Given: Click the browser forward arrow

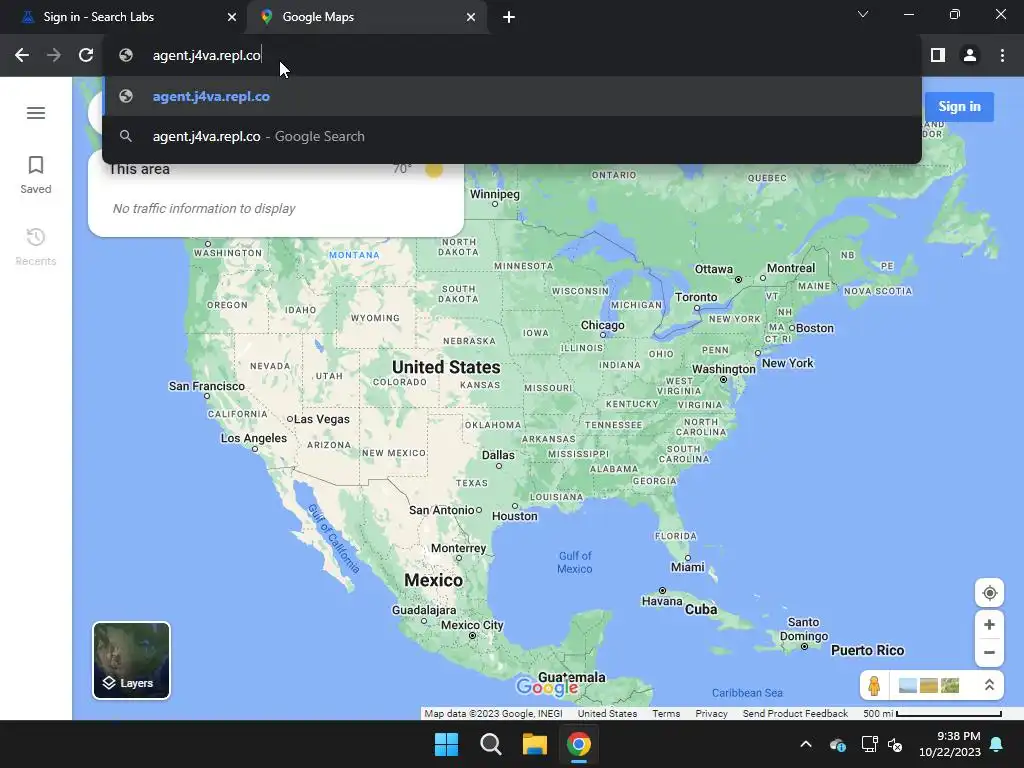Looking at the screenshot, I should pyautogui.click(x=54, y=56).
